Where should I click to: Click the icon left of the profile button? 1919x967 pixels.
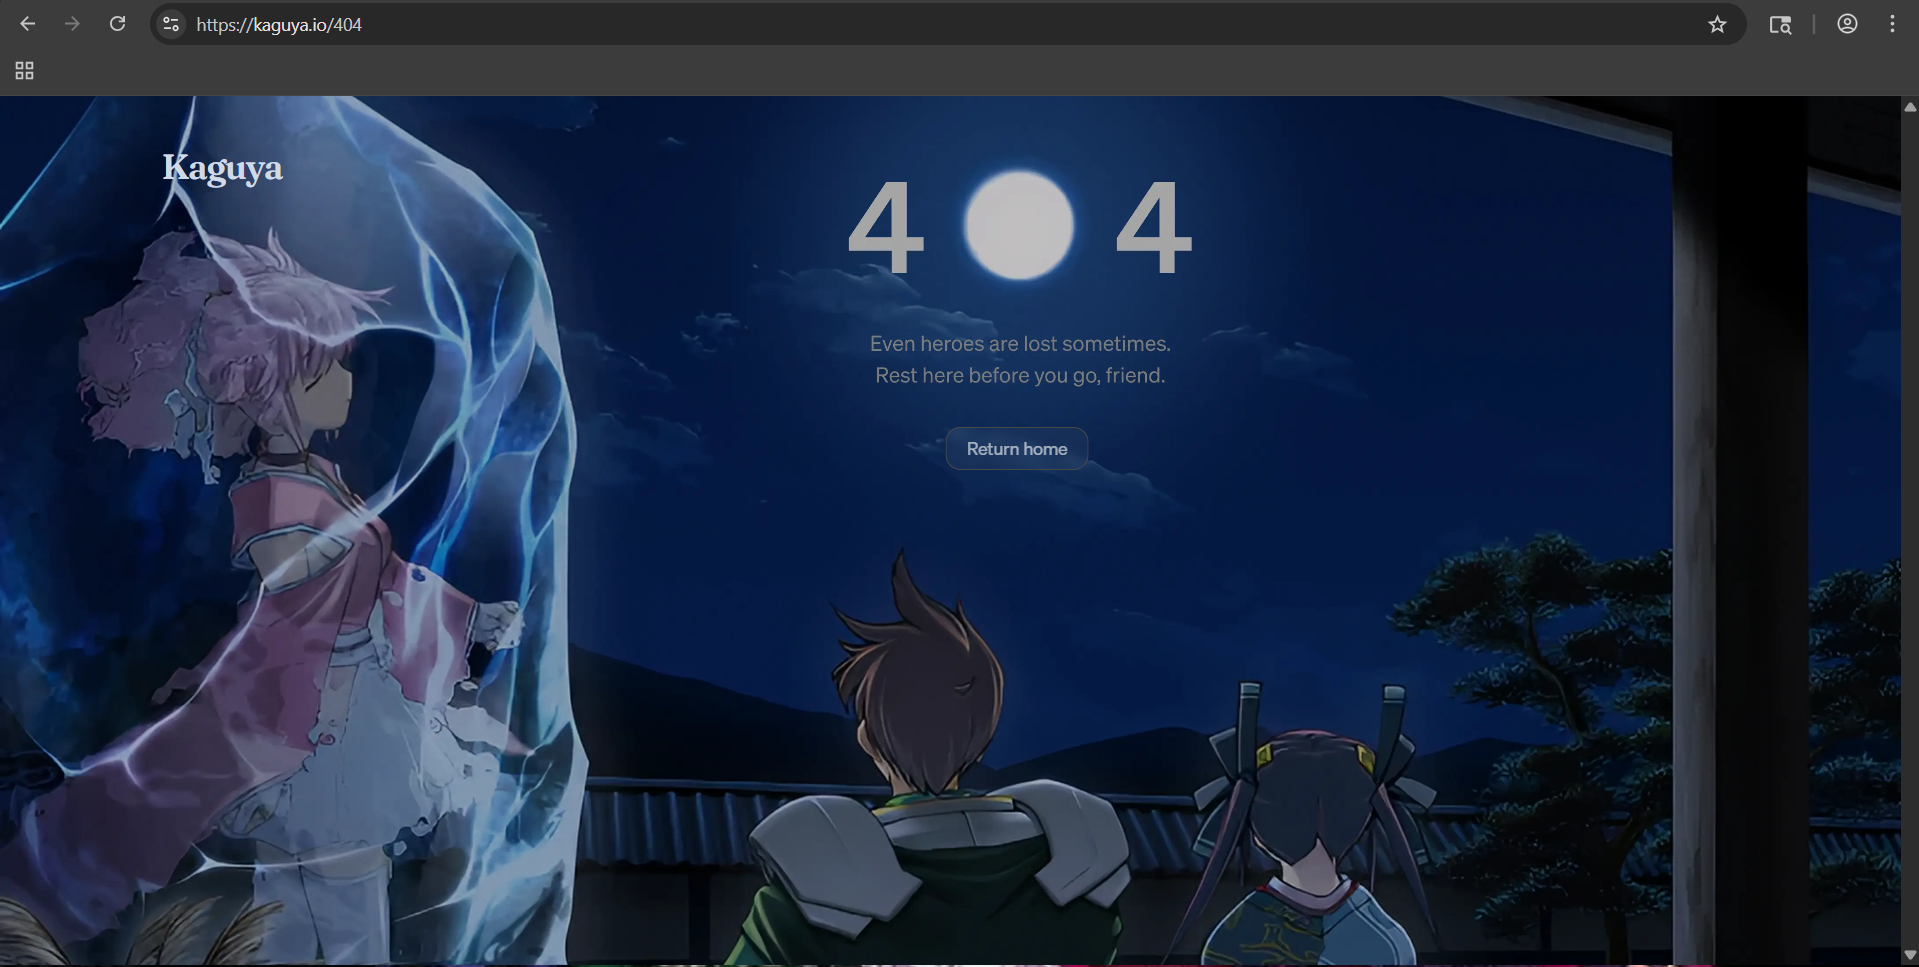[x=1780, y=24]
